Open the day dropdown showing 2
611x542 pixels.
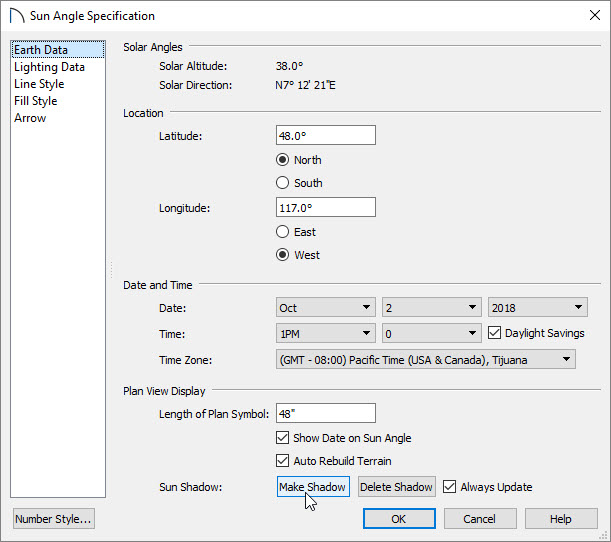tap(432, 307)
